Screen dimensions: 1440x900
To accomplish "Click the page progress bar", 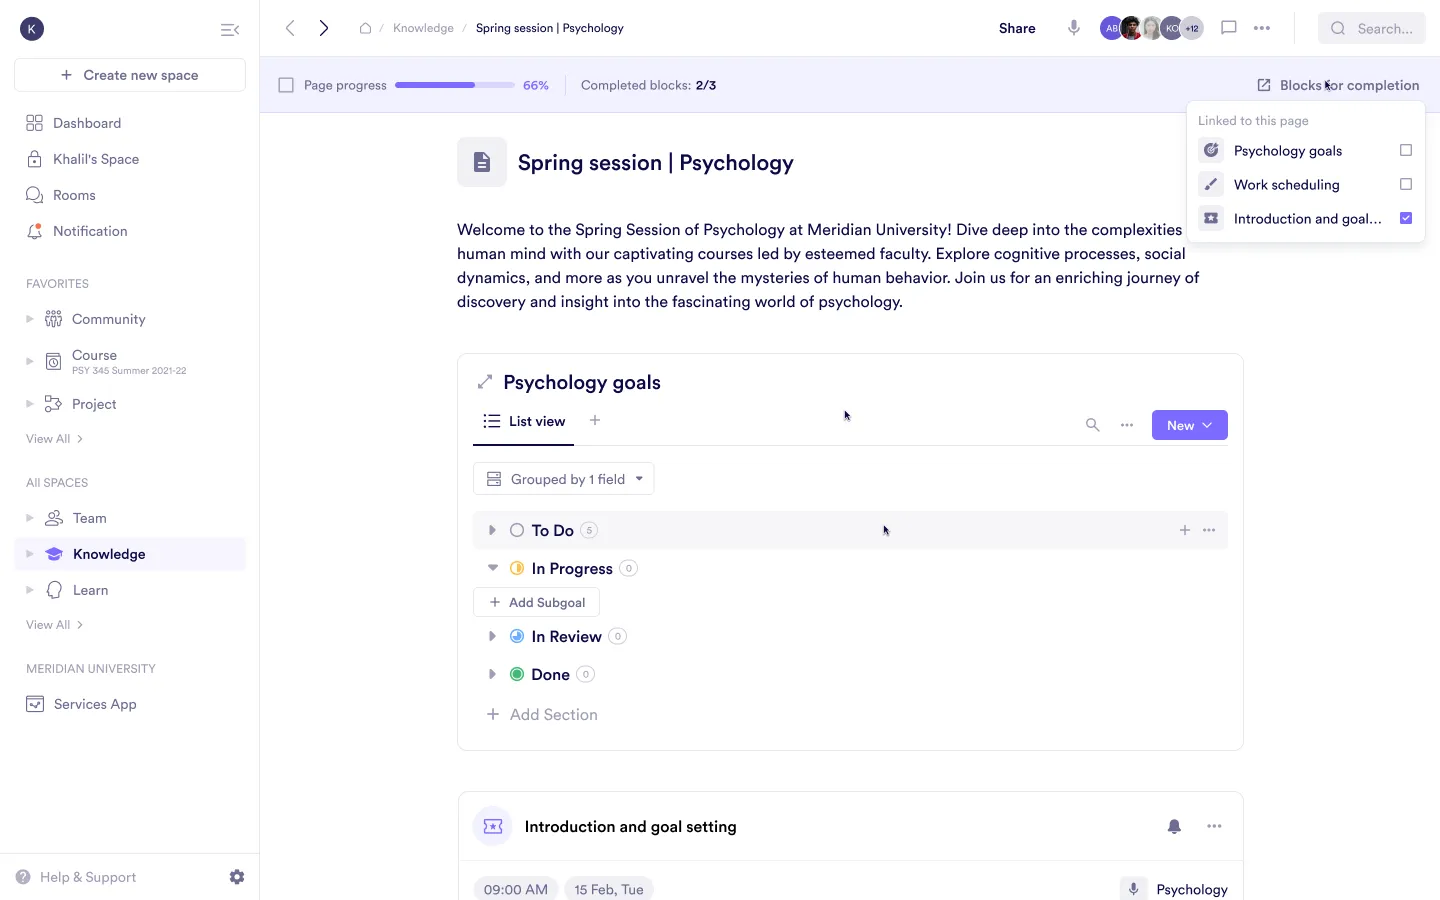I will click(x=455, y=85).
